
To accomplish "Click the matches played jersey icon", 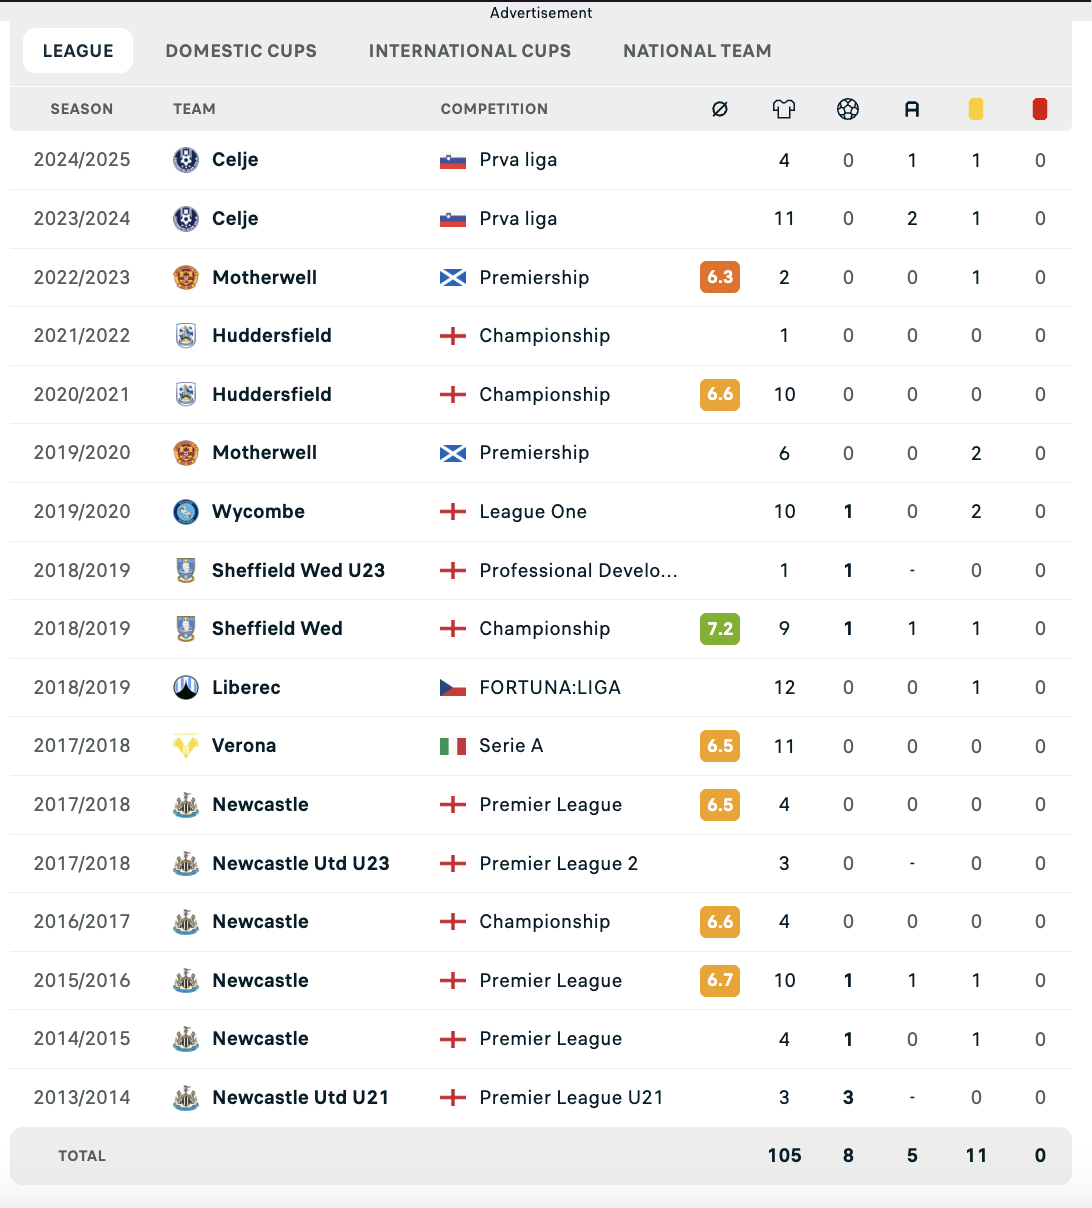I will pyautogui.click(x=784, y=109).
